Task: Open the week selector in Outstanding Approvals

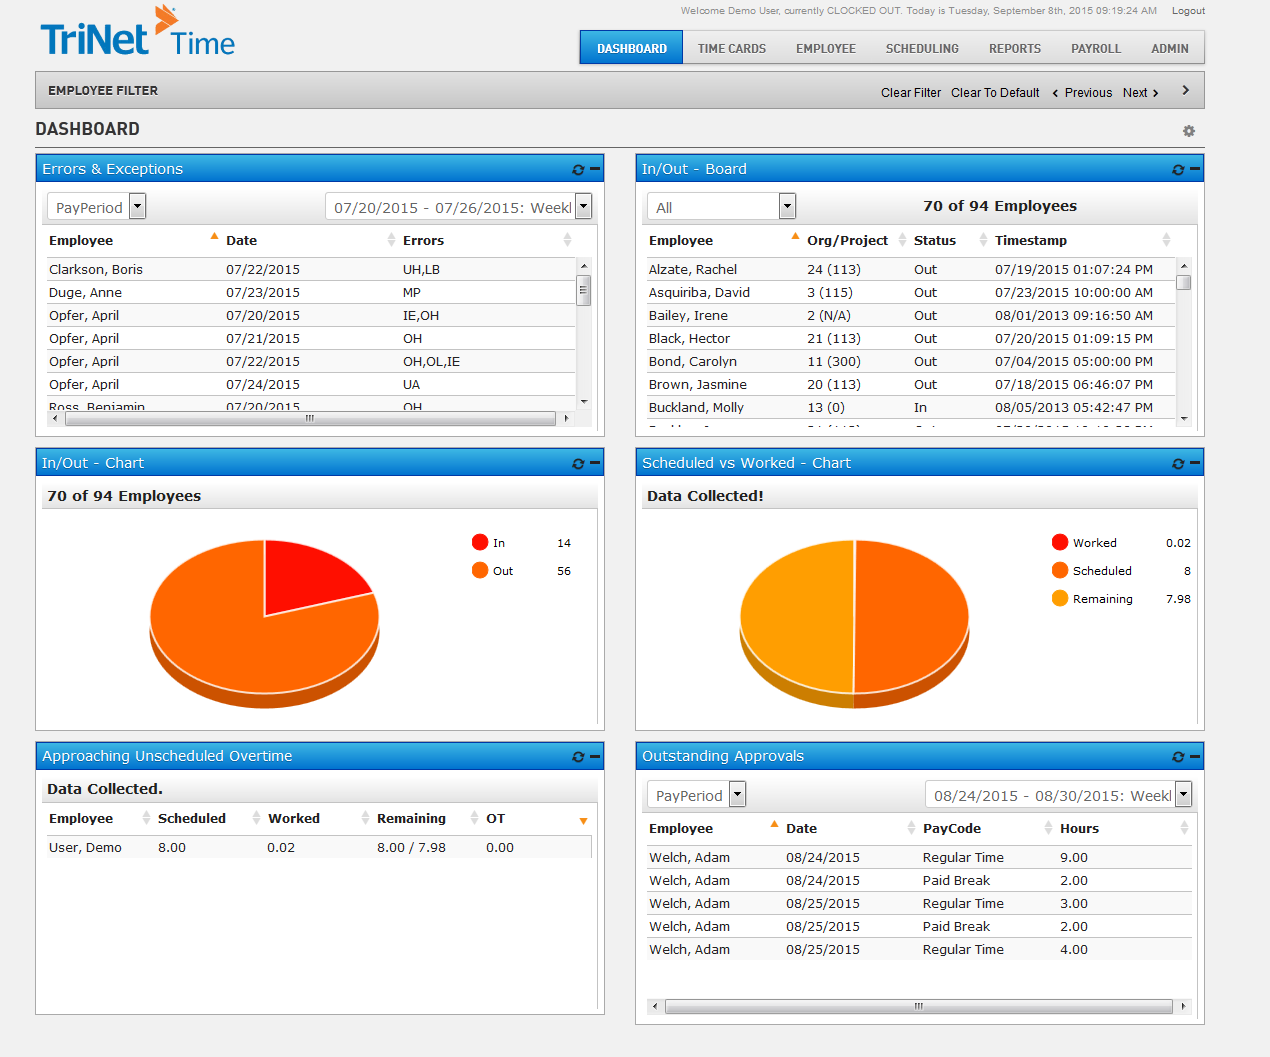Action: pos(1183,794)
